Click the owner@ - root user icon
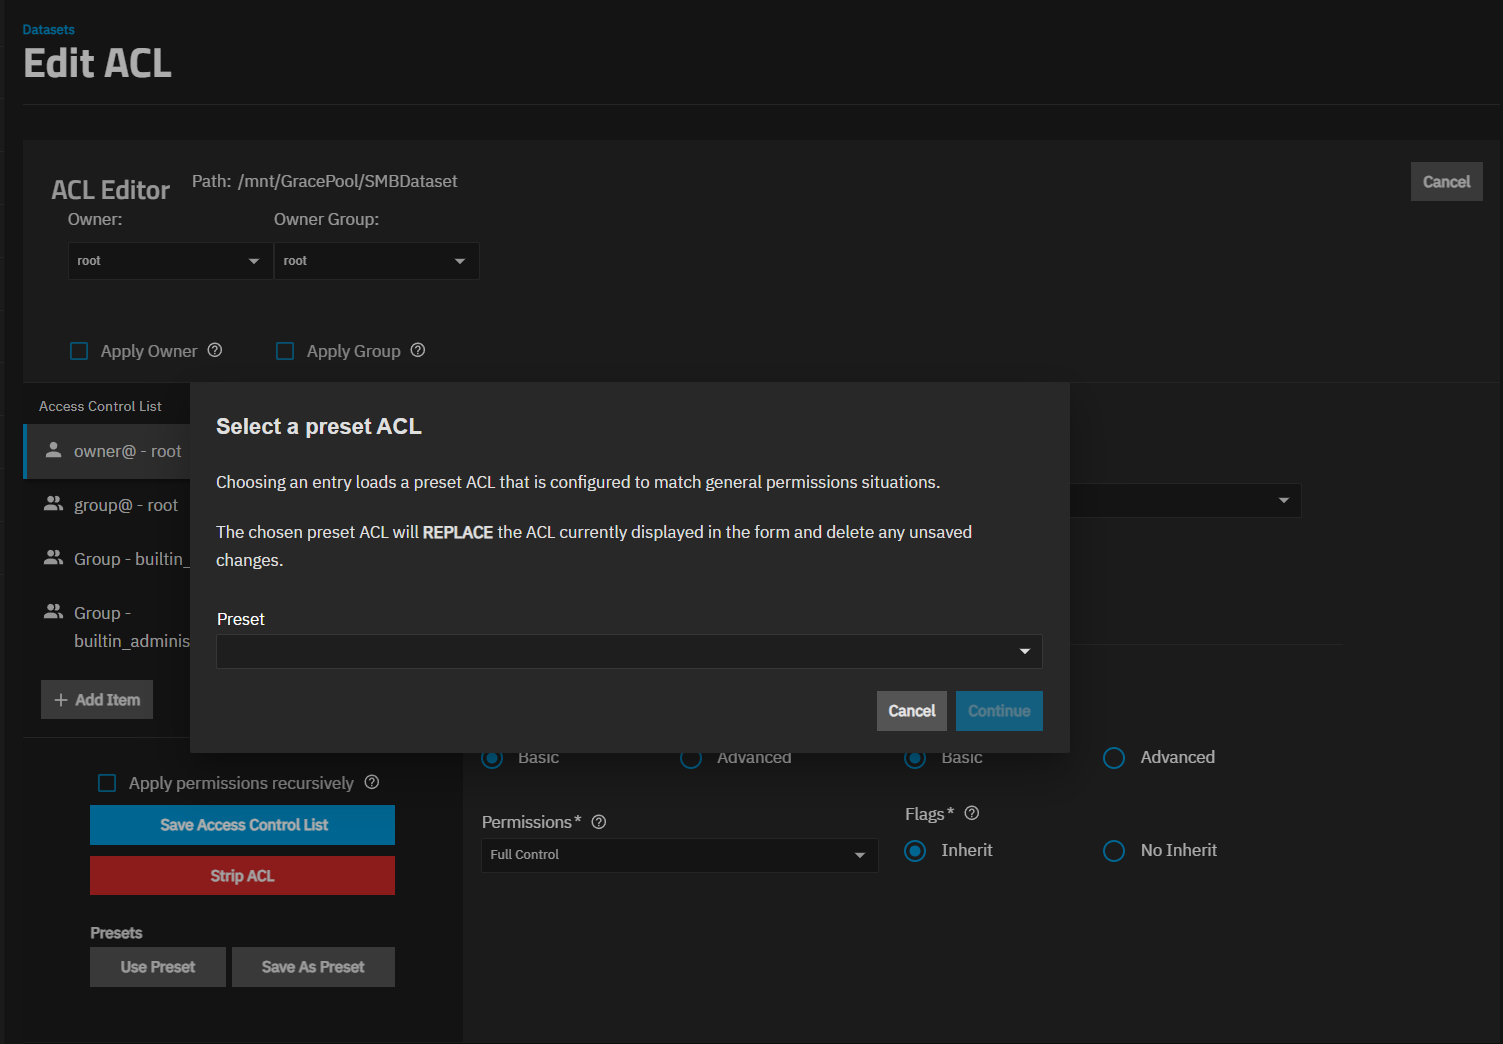1503x1044 pixels. click(x=54, y=450)
